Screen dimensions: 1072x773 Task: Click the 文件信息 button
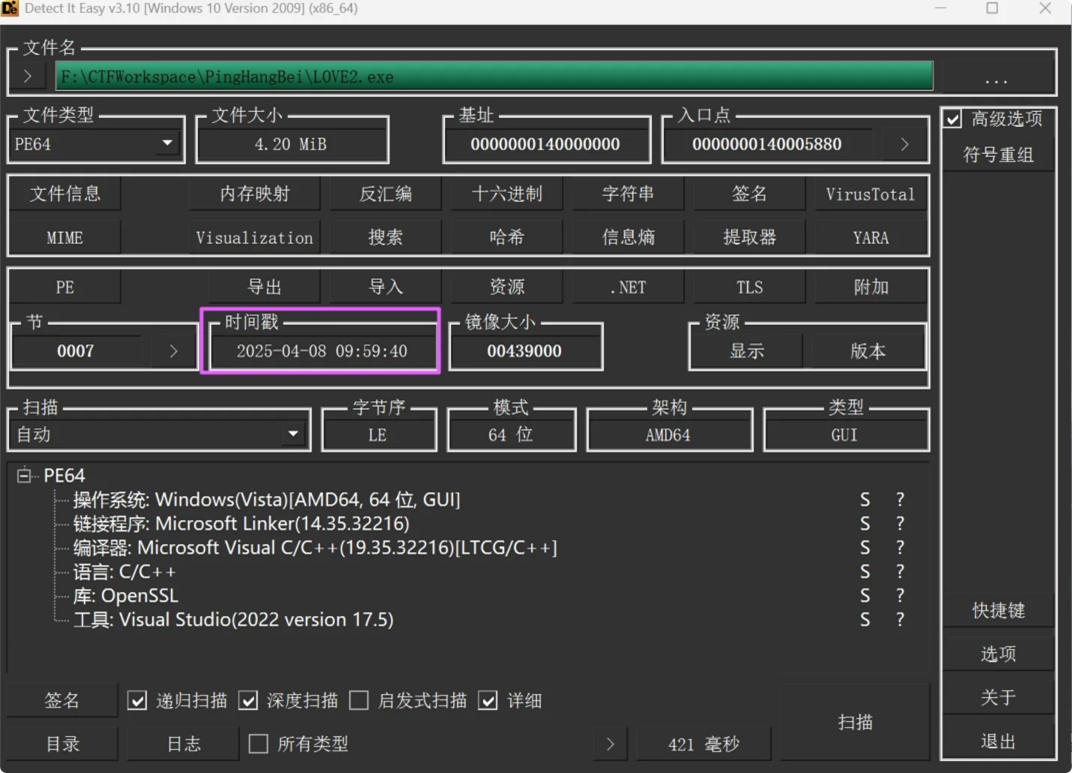tap(65, 194)
